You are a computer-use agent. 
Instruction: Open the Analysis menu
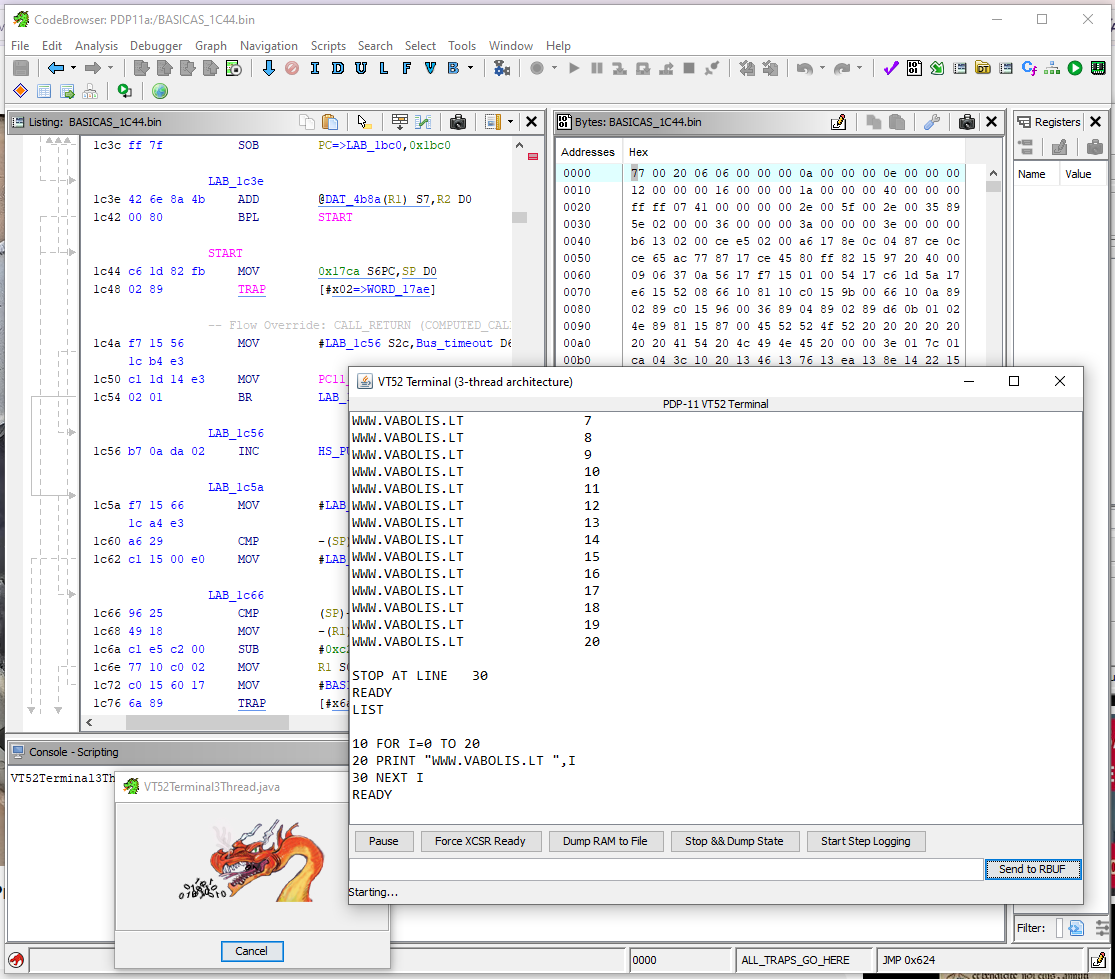pyautogui.click(x=96, y=46)
